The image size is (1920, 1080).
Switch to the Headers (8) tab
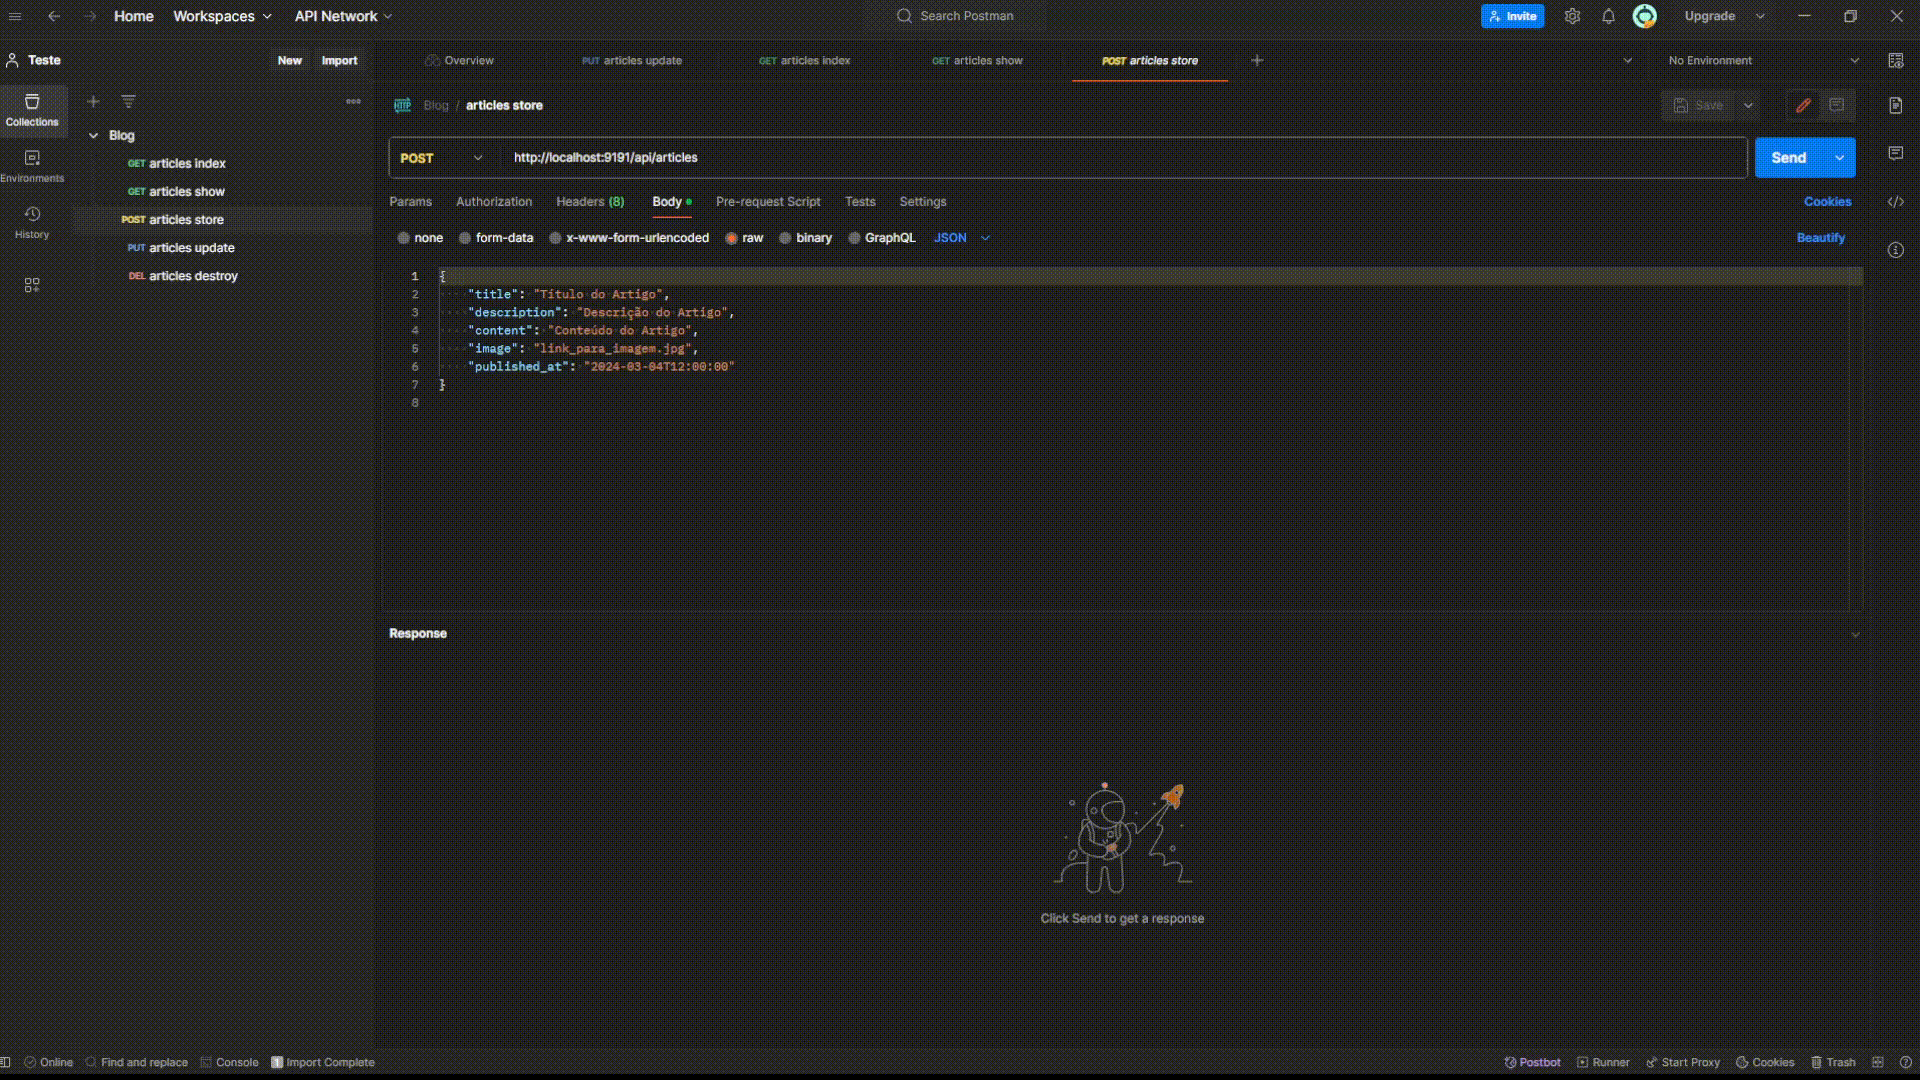point(590,202)
